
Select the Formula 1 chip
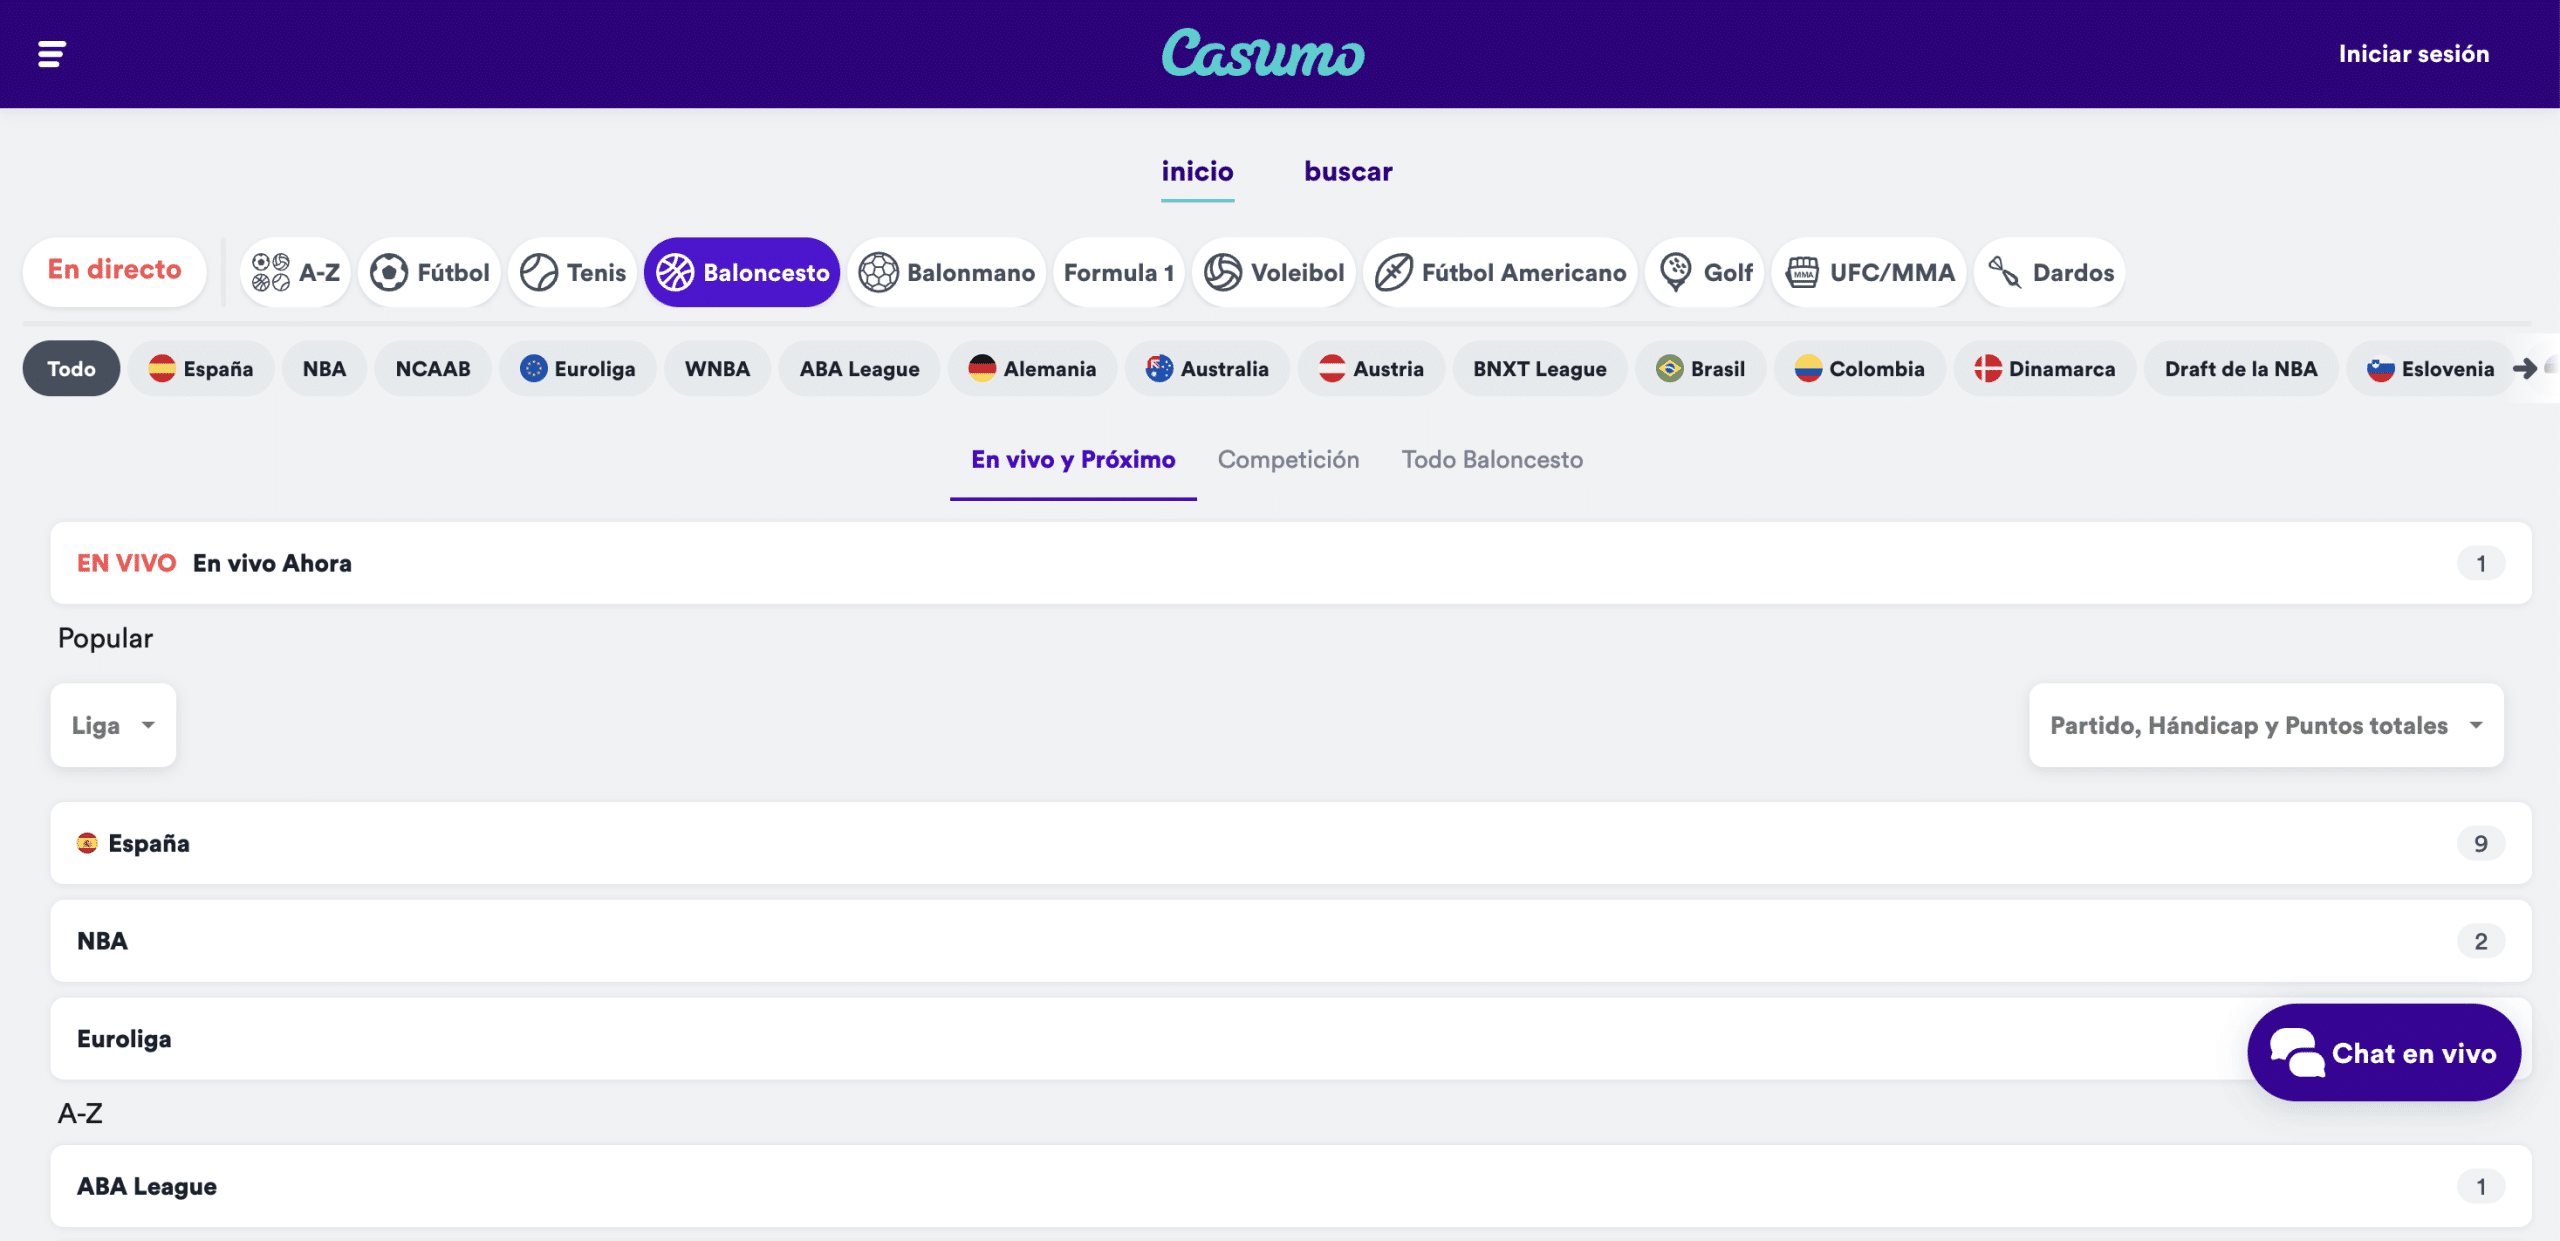click(1119, 272)
